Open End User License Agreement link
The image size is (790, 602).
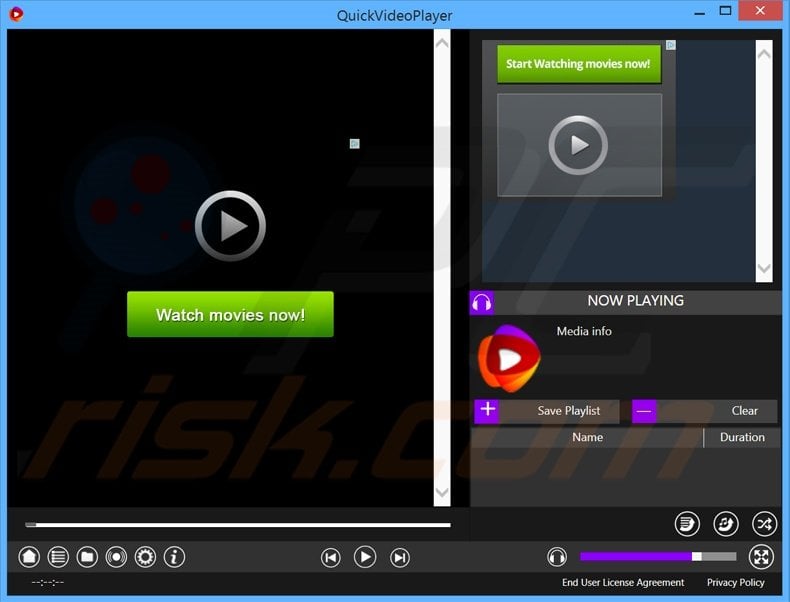pos(623,582)
